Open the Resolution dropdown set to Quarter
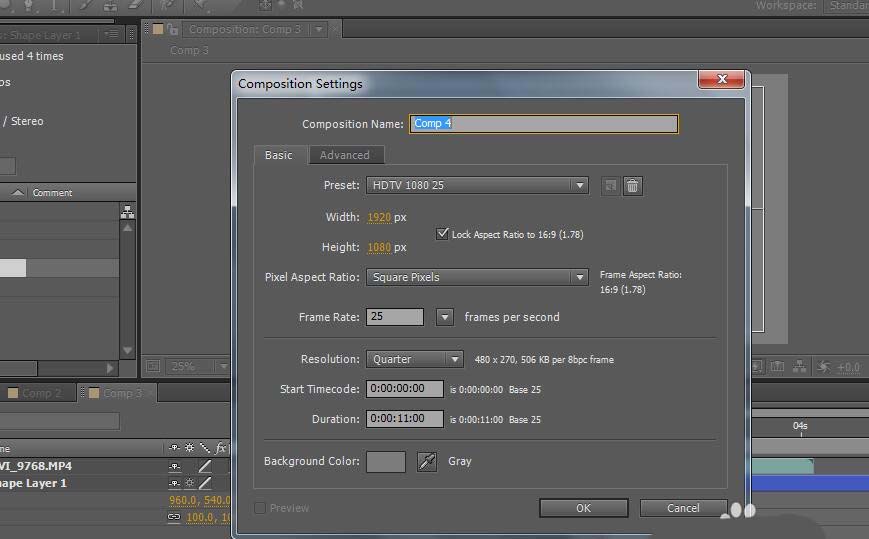This screenshot has height=539, width=869. point(414,359)
